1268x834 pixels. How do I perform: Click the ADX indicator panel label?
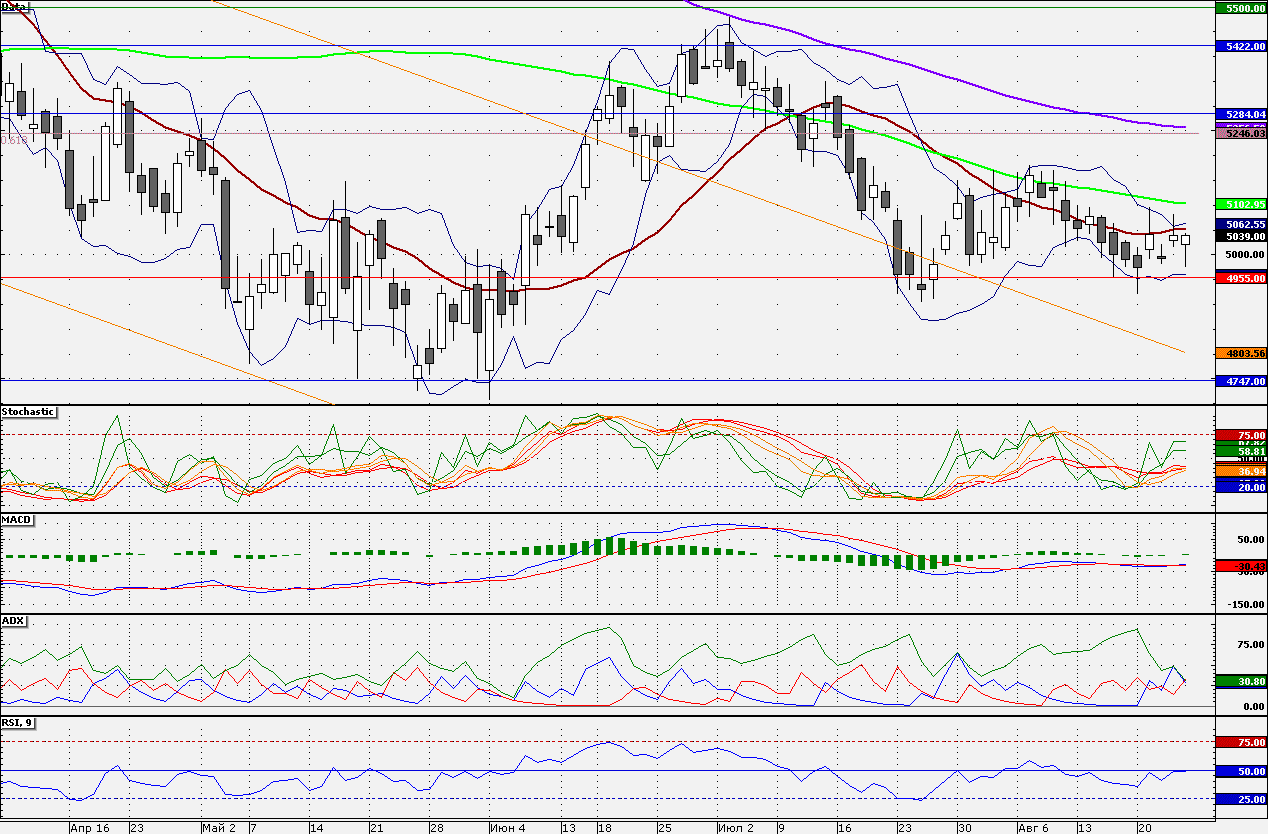click(13, 621)
